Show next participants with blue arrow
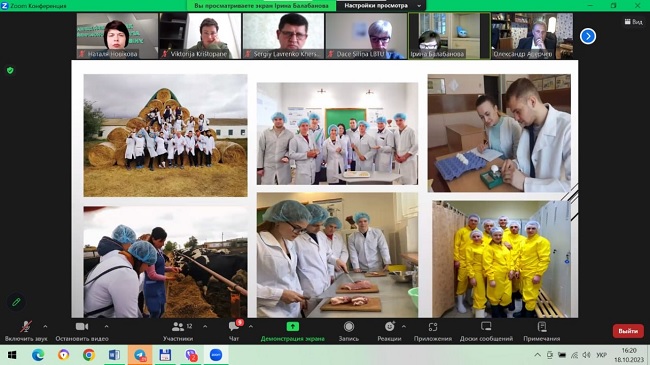 [x=588, y=36]
